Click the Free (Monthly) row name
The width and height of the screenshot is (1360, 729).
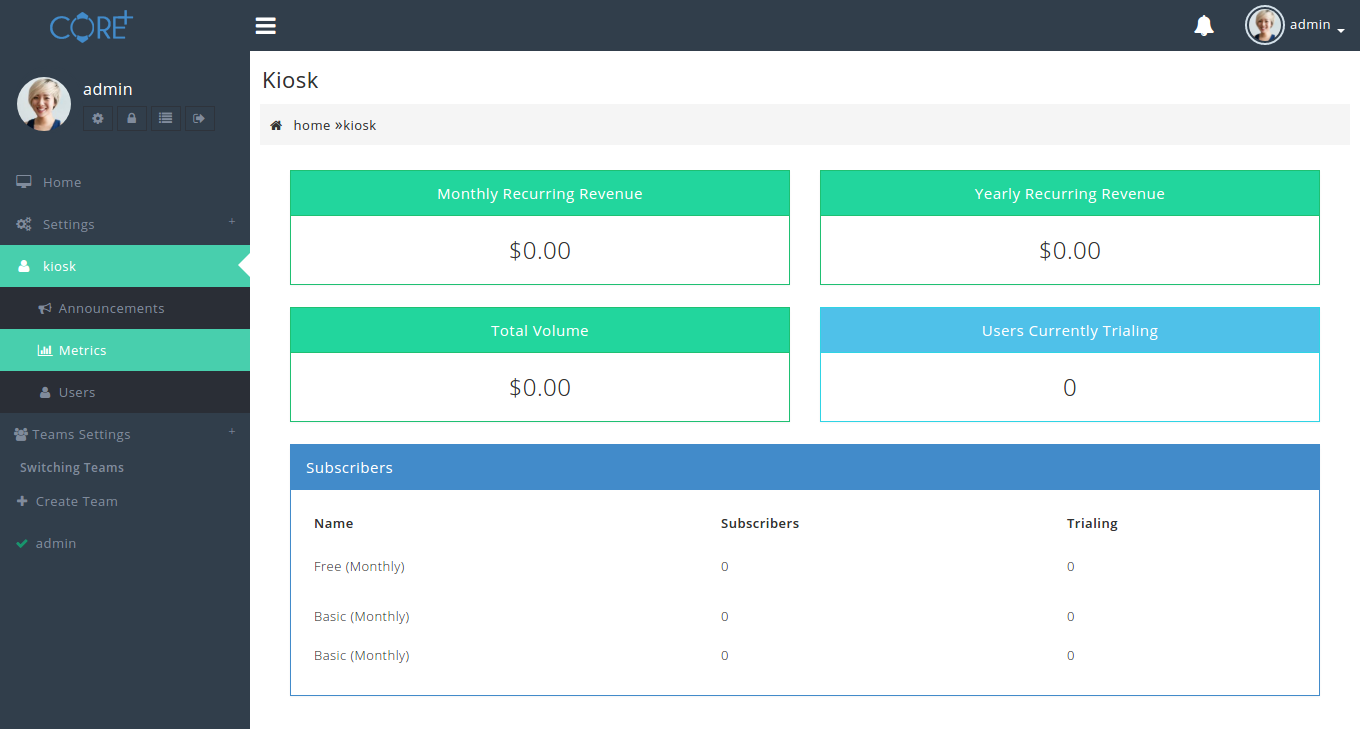(359, 566)
